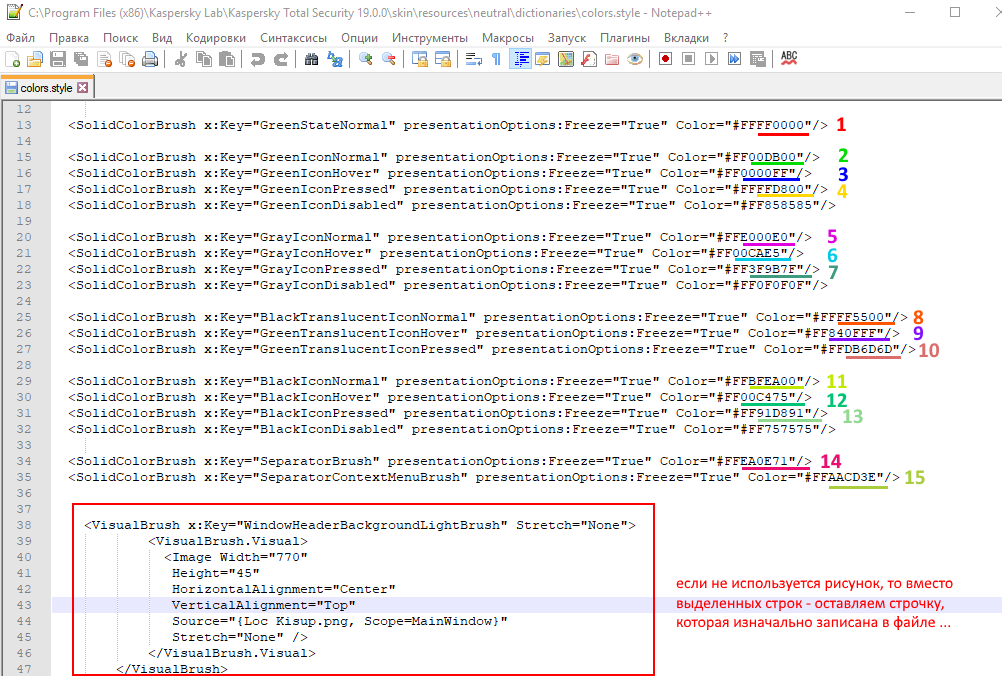Open the Function List icon
Image resolution: width=1002 pixels, height=676 pixels.
(589, 59)
